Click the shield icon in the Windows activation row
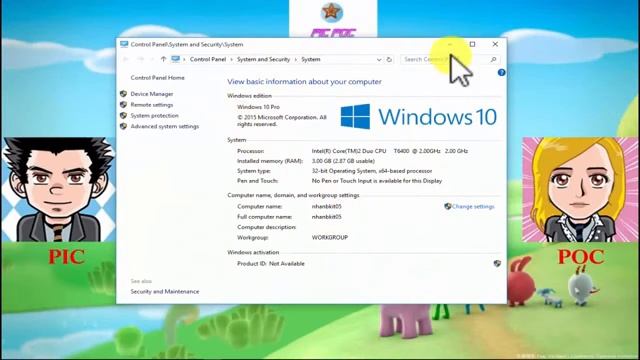 pos(497,263)
